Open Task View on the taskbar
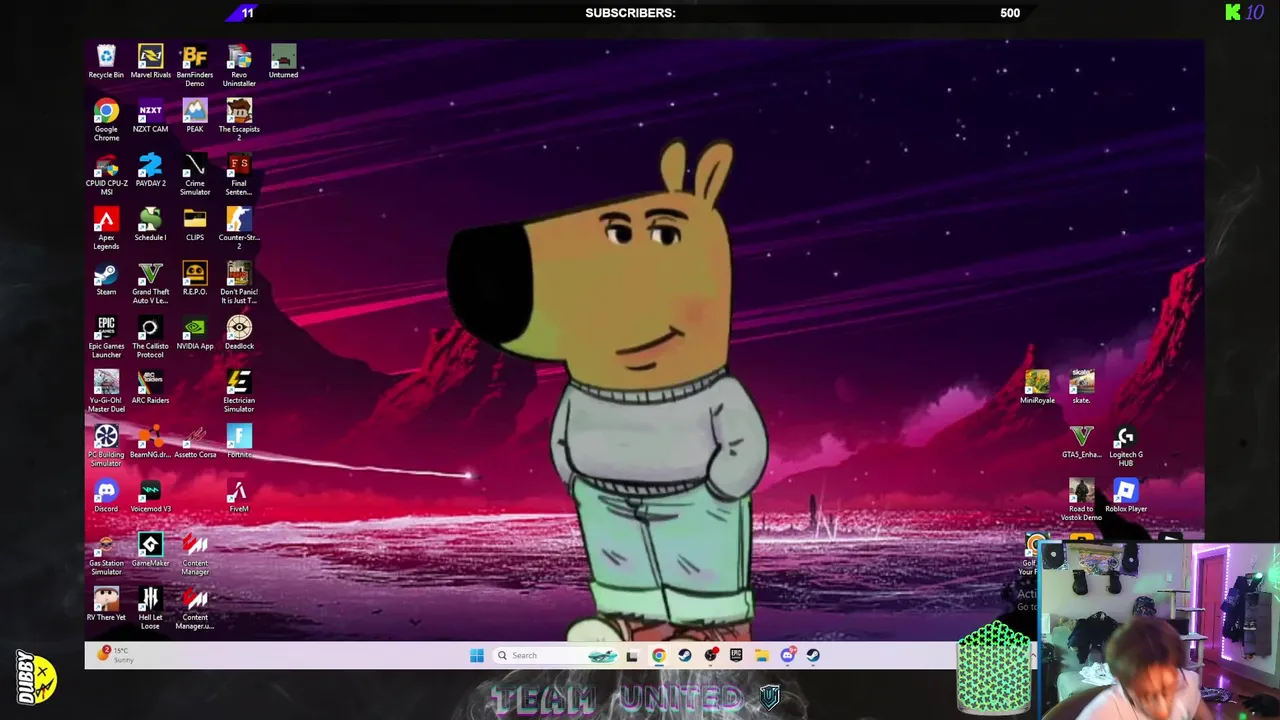 (632, 656)
